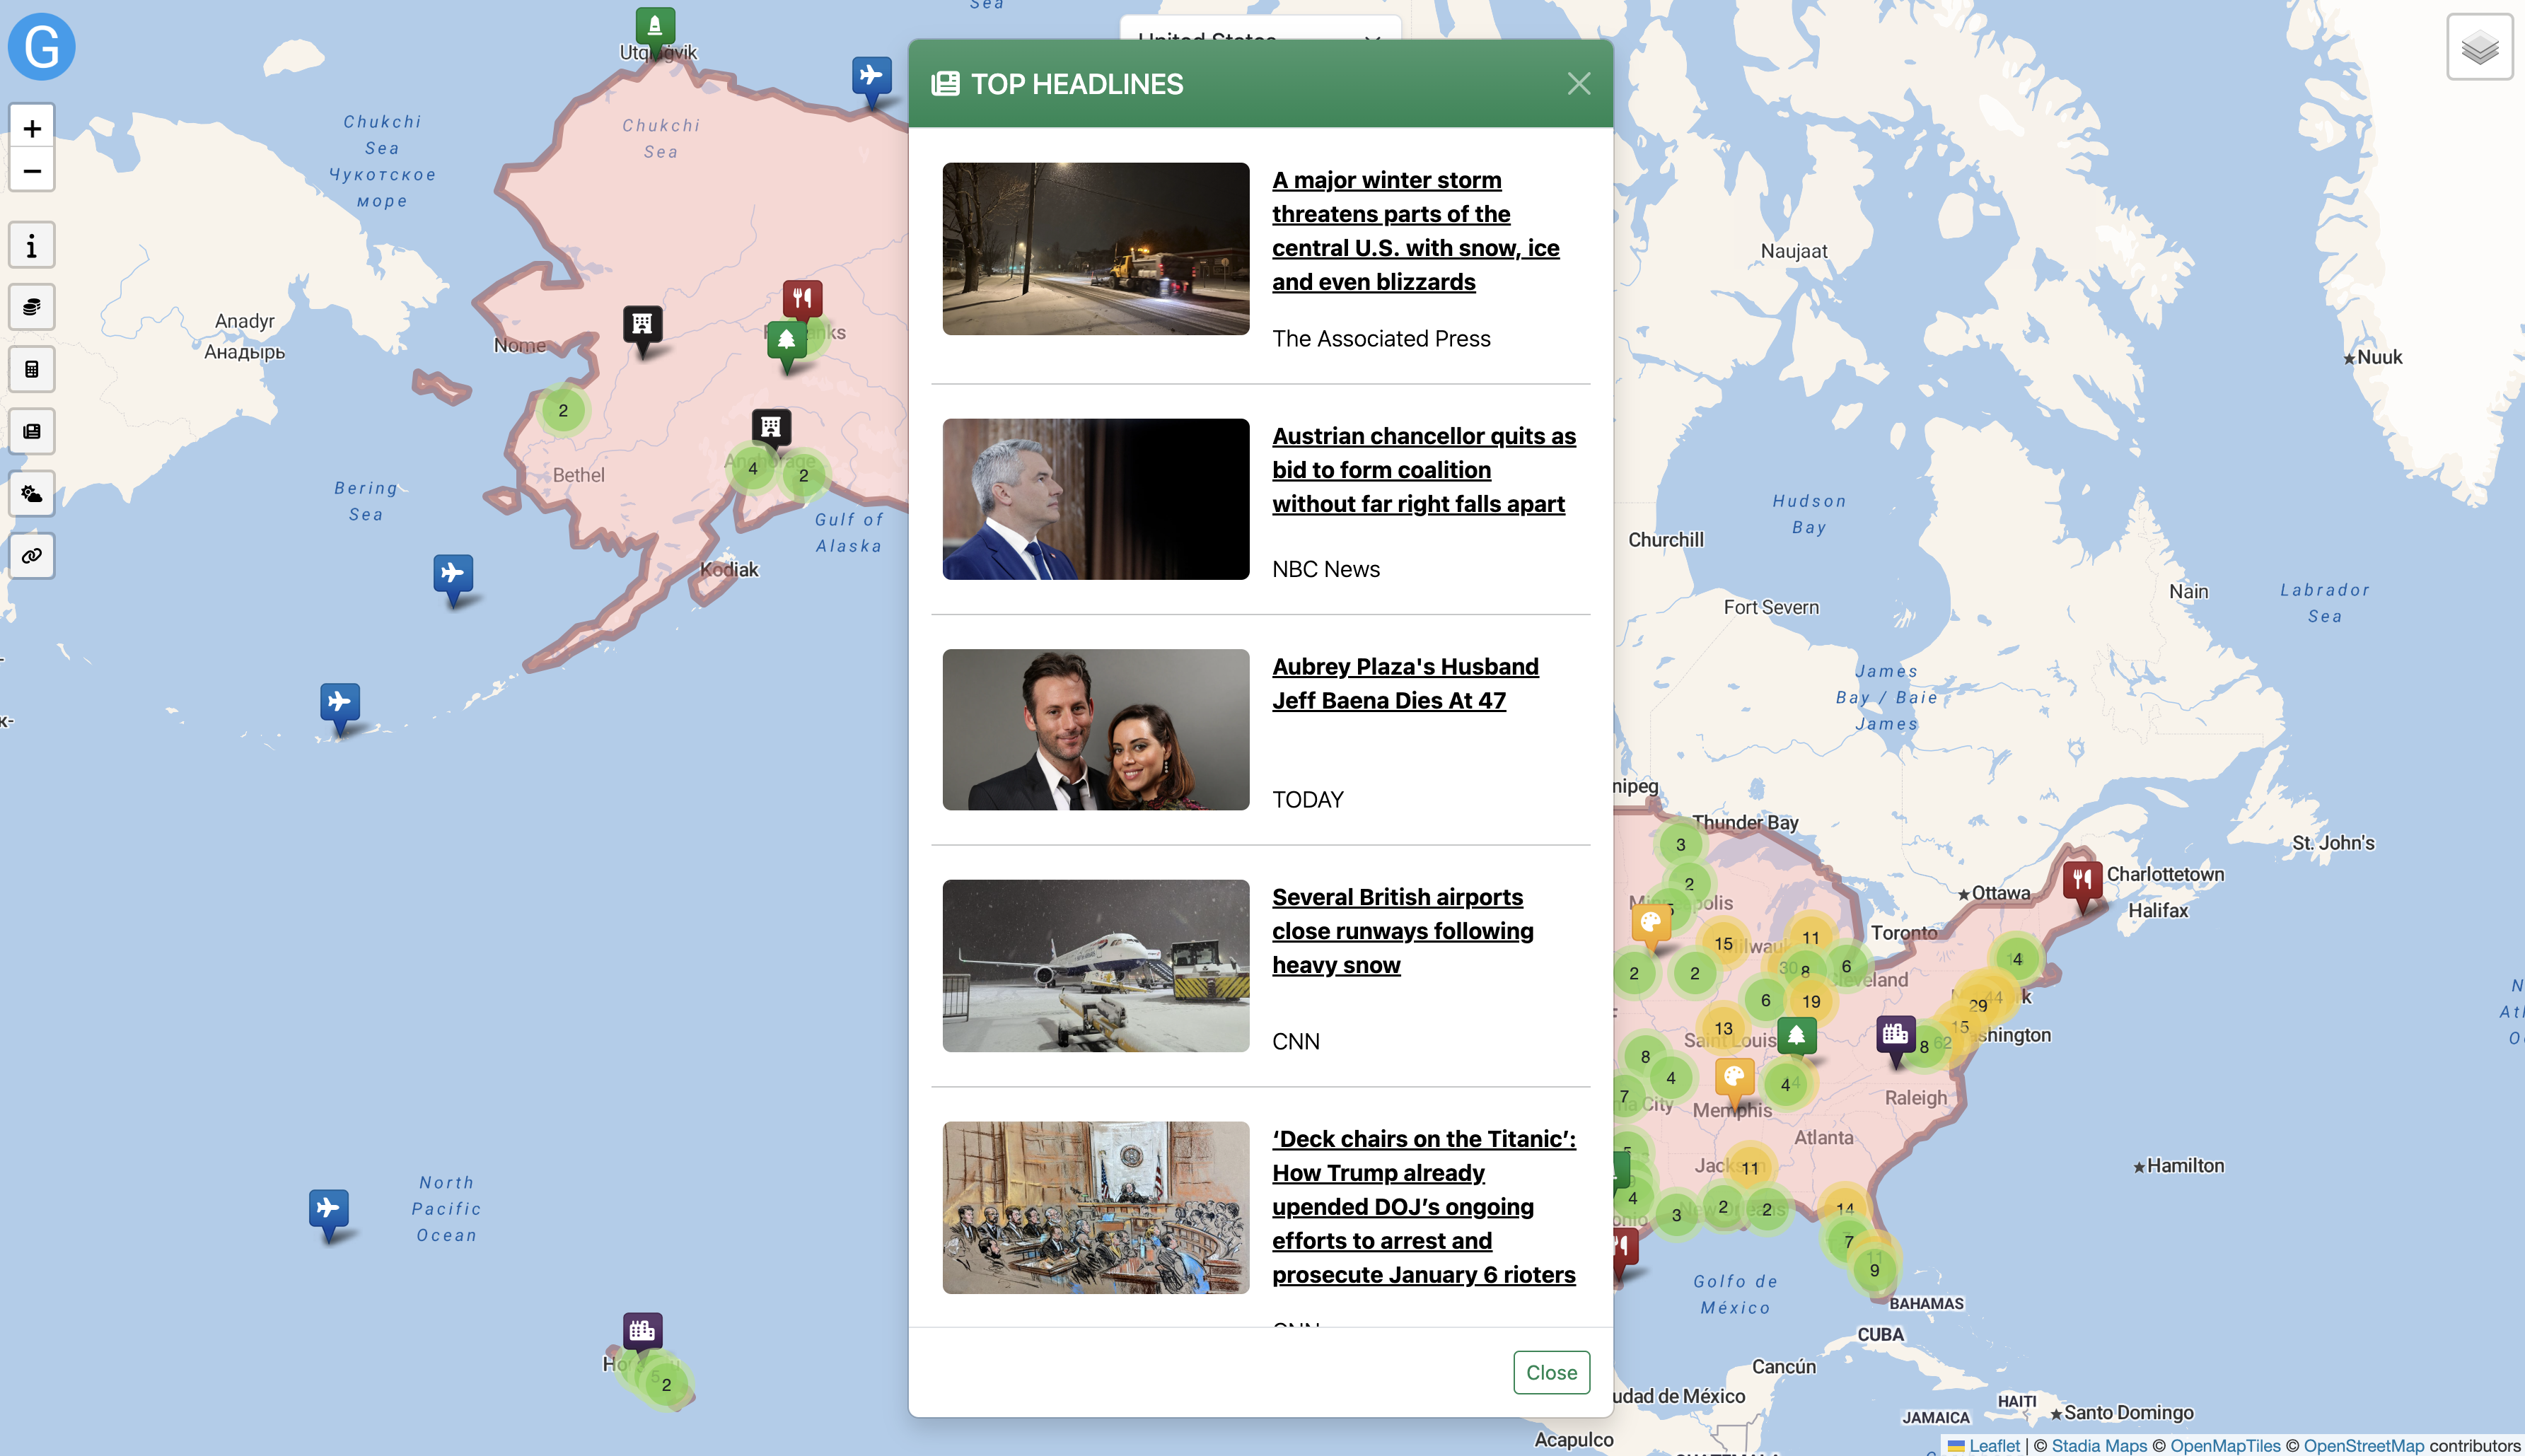This screenshot has height=1456, width=2525.
Task: Click the Aubrey Plaza article photo
Action: pos(1095,729)
